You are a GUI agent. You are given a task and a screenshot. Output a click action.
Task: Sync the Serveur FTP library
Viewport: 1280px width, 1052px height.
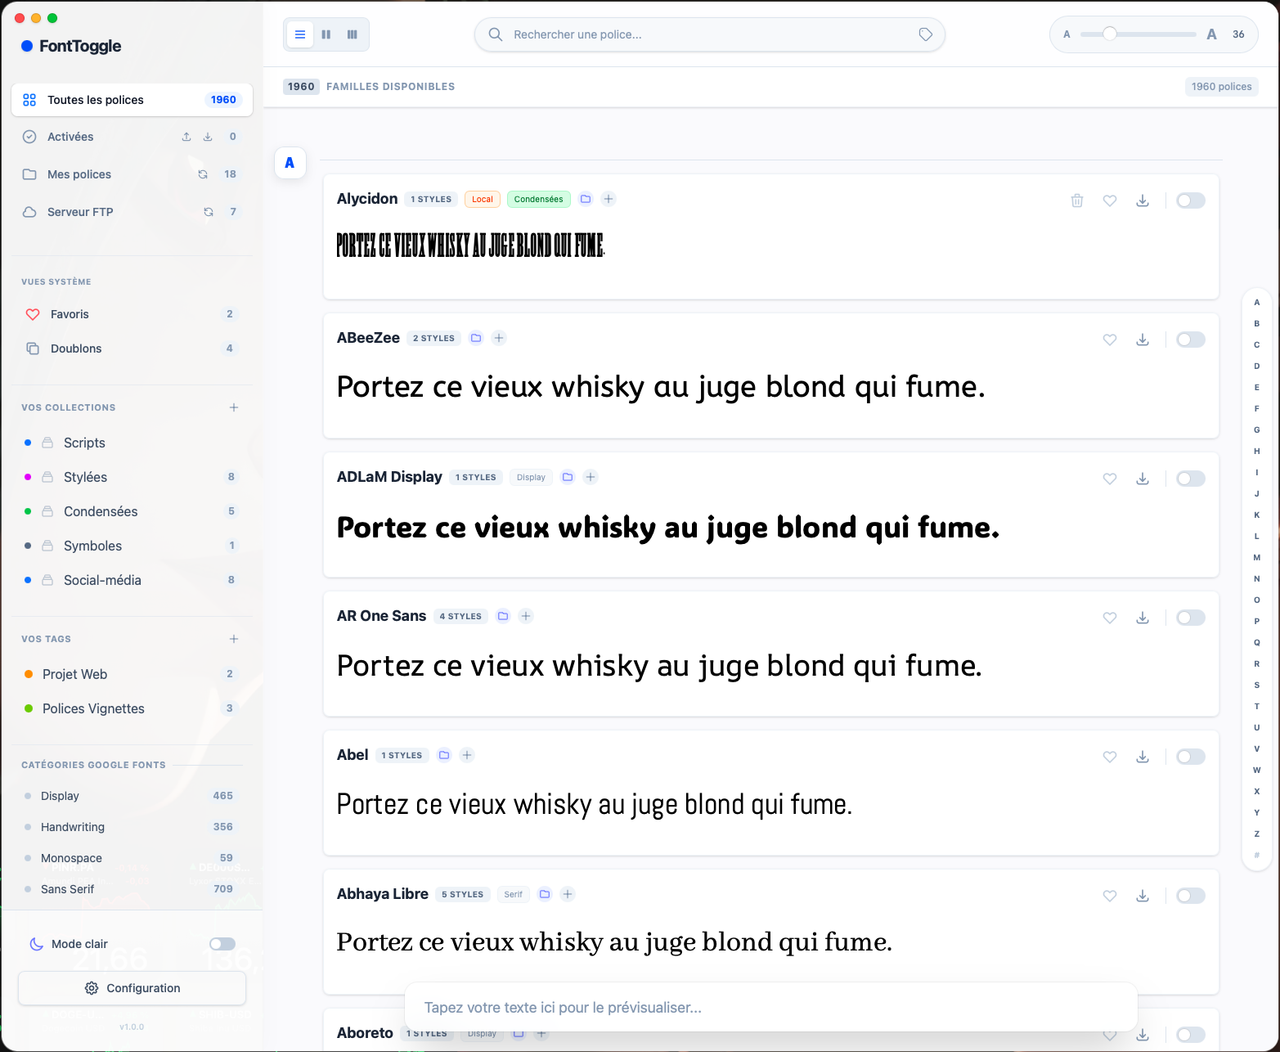tap(207, 212)
